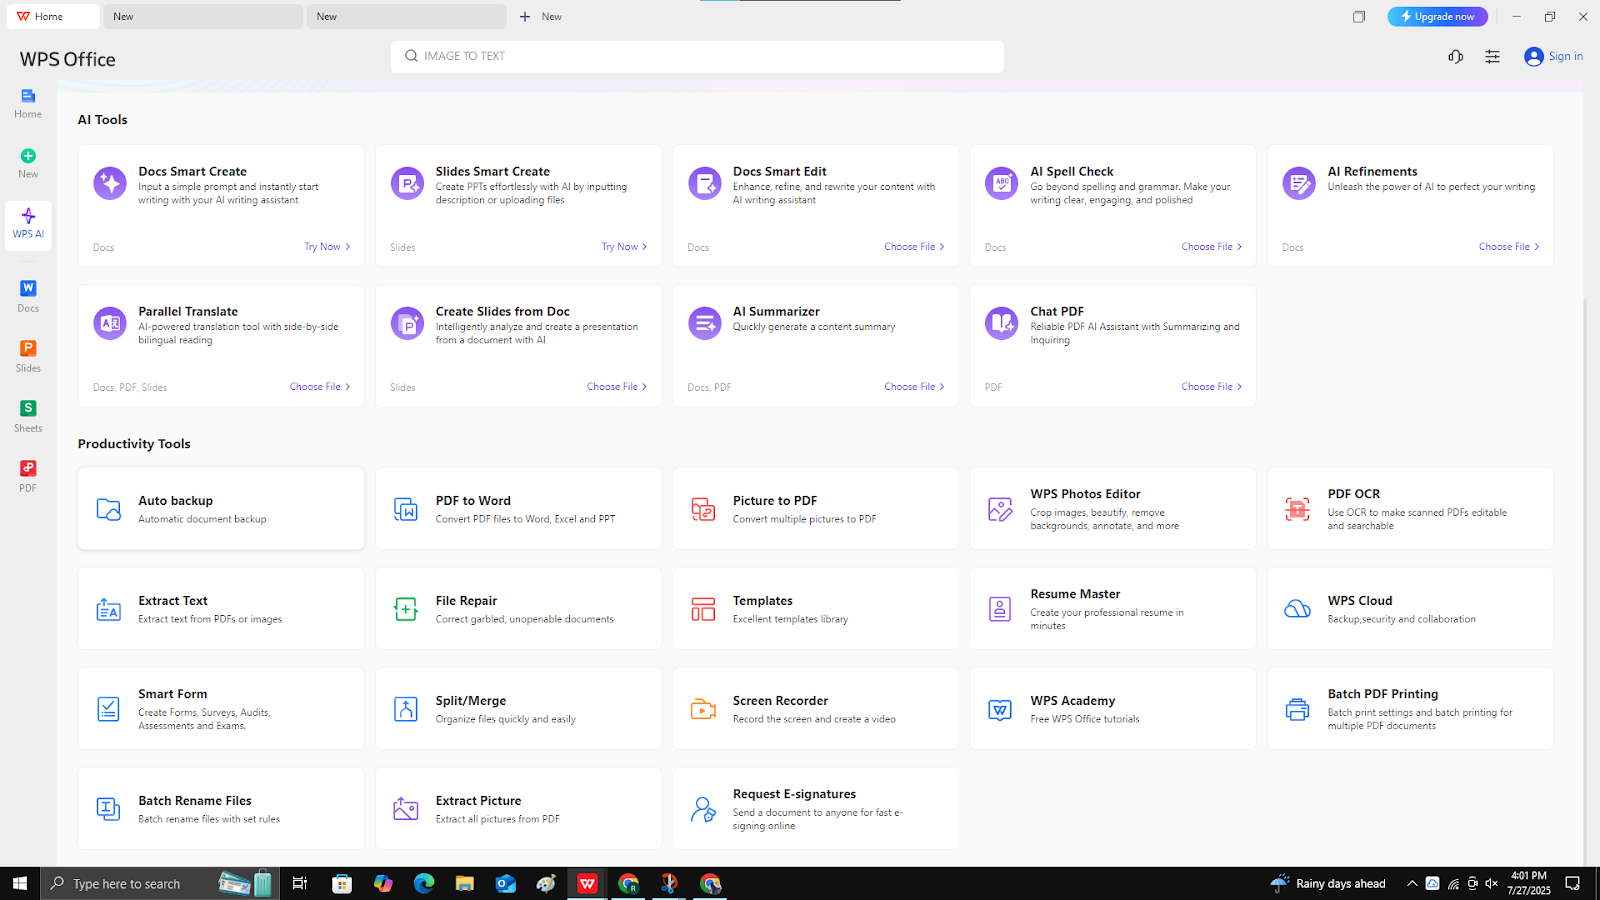The height and width of the screenshot is (900, 1600).
Task: Click the Extract Picture icon
Action: coord(406,809)
